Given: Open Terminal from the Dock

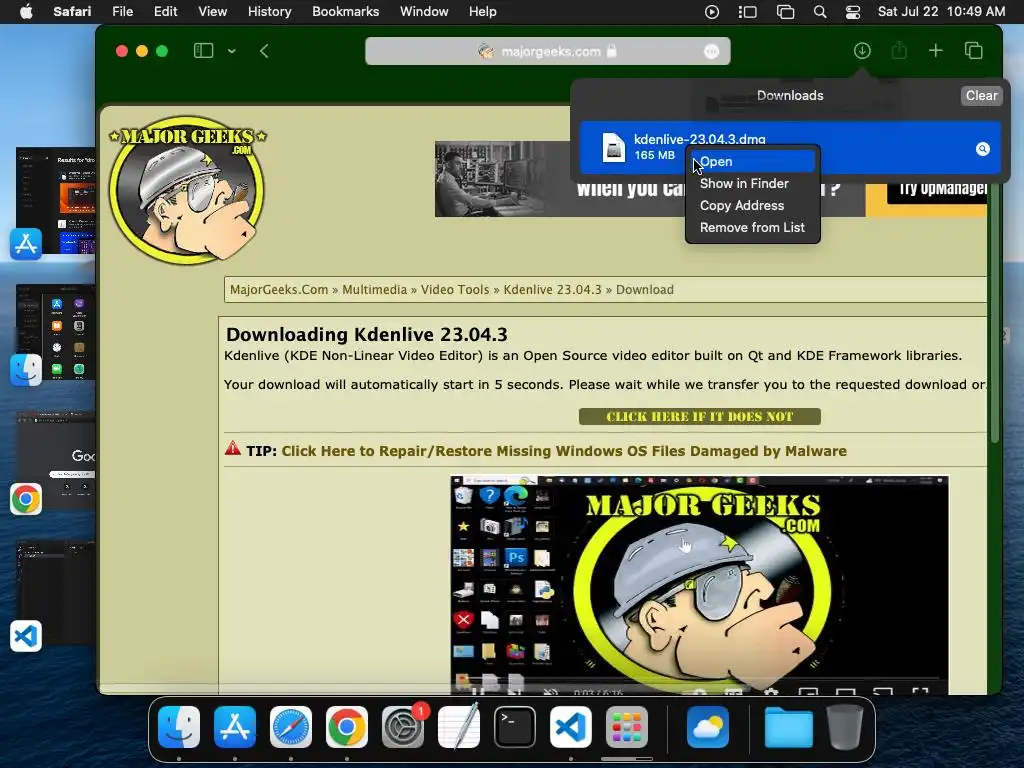Looking at the screenshot, I should 515,726.
